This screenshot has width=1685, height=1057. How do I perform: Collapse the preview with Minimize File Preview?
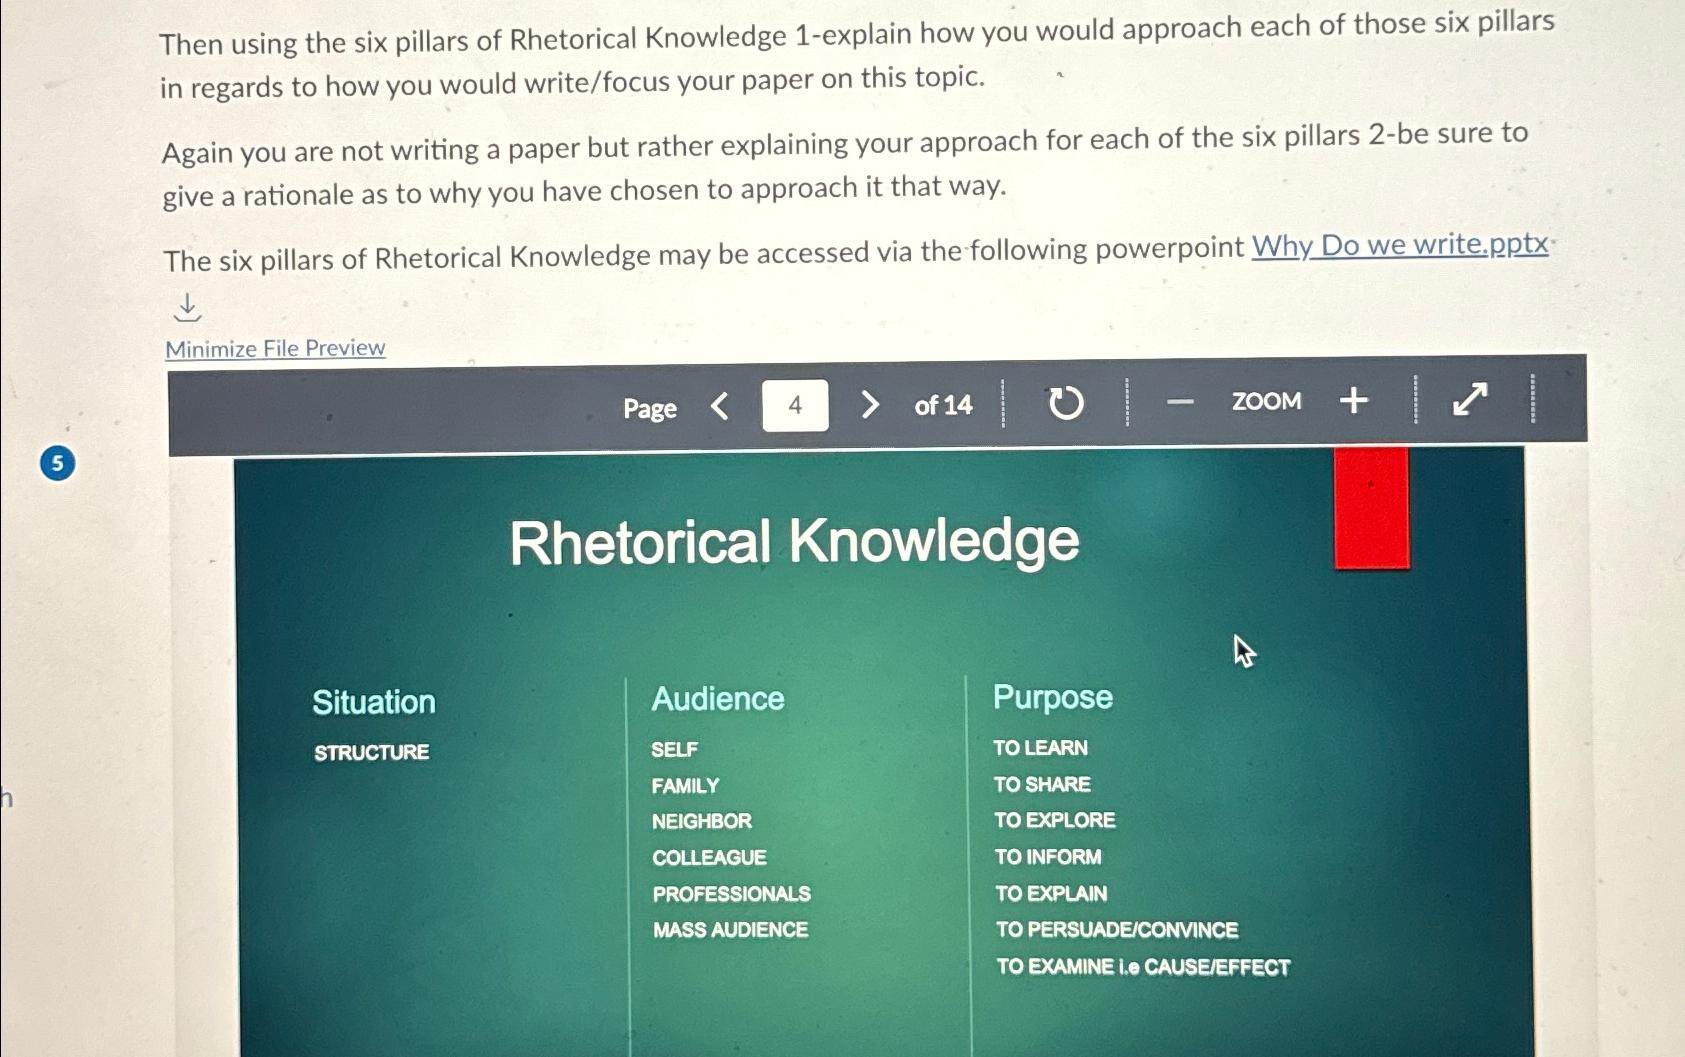click(x=273, y=347)
